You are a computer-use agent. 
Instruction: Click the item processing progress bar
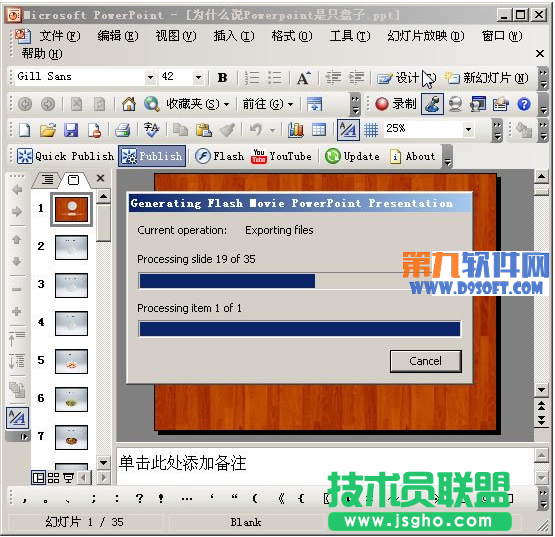click(299, 329)
